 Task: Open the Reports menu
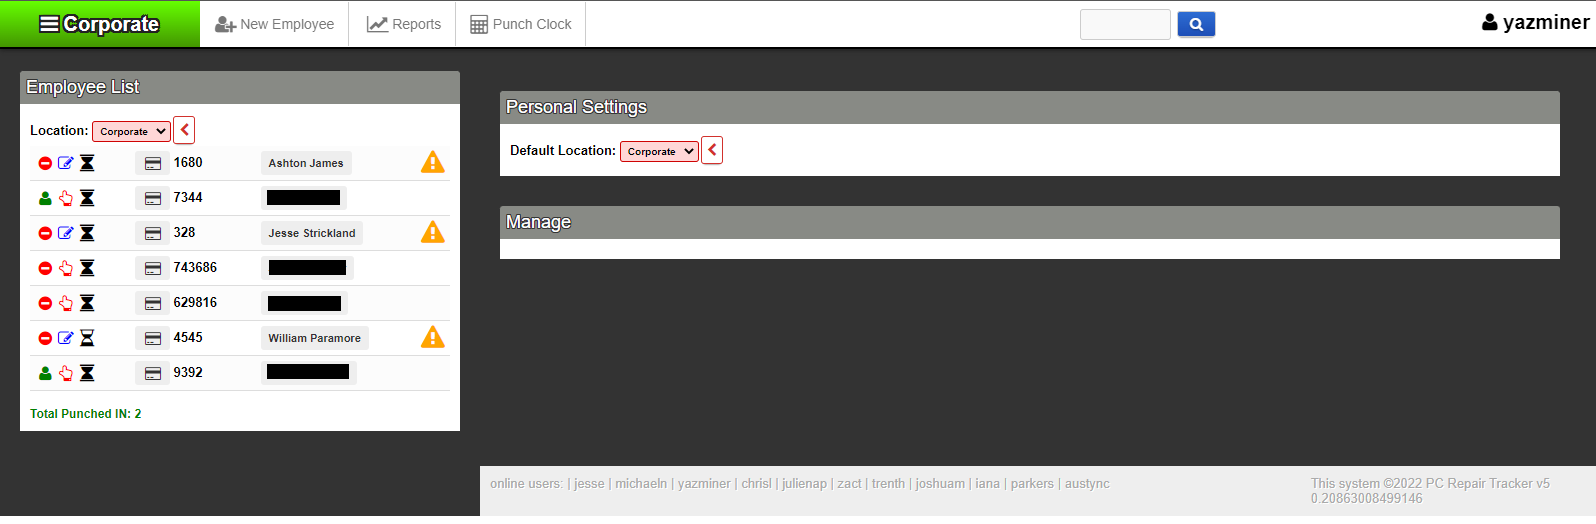click(403, 24)
